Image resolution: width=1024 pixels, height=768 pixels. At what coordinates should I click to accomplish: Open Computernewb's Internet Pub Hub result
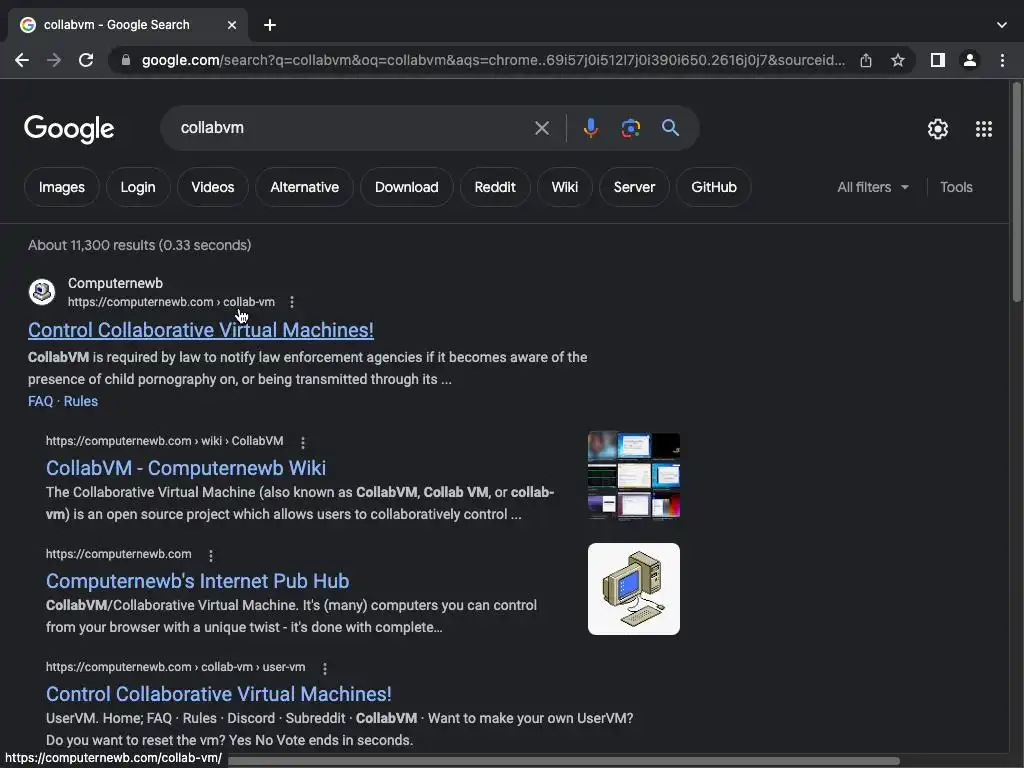click(197, 581)
